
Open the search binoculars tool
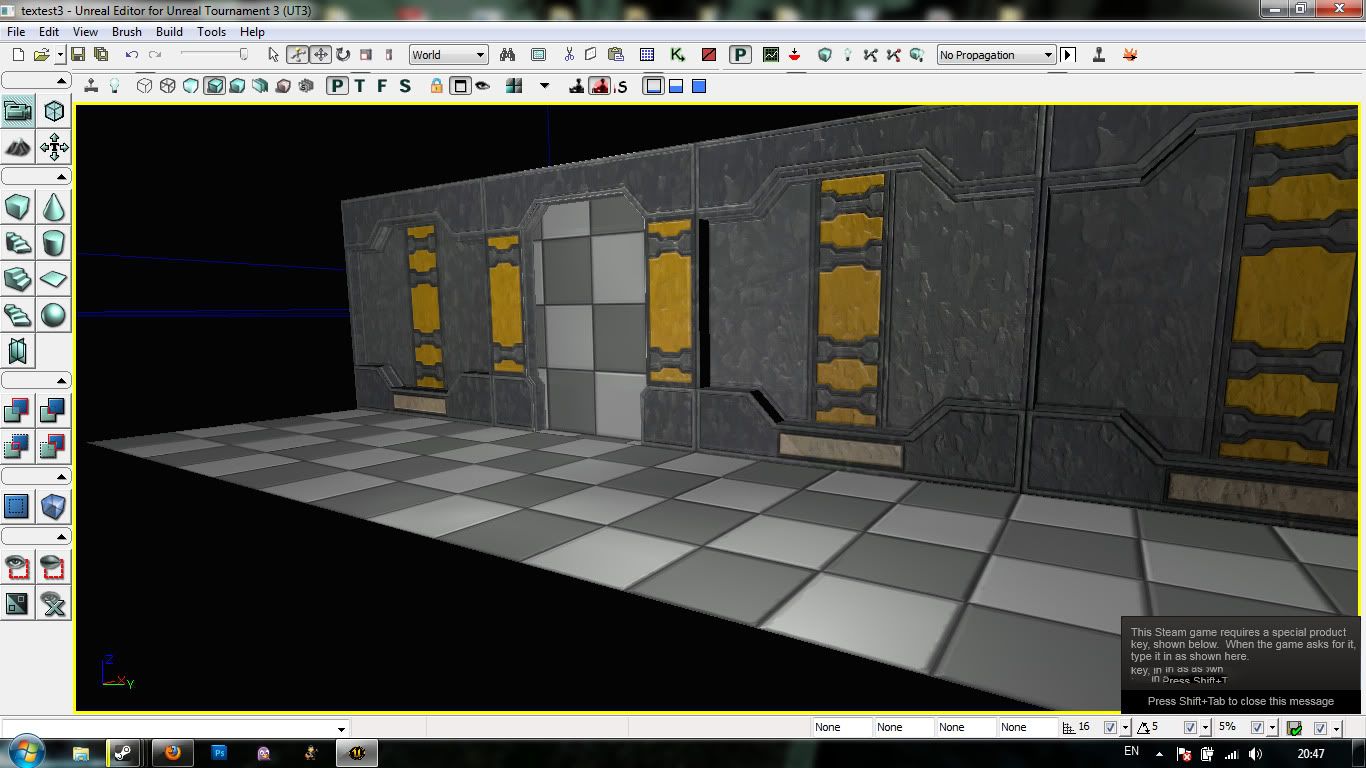[507, 55]
